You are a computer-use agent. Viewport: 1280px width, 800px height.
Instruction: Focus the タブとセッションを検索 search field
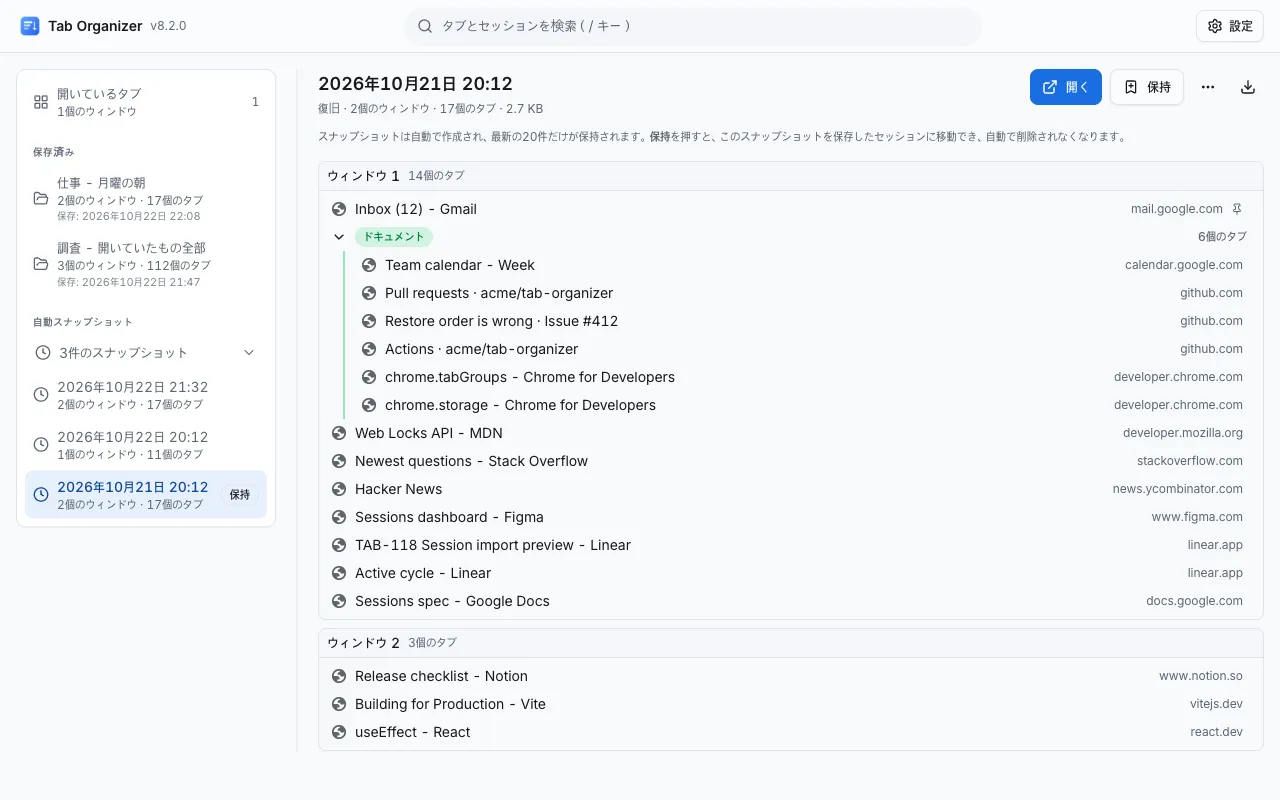[693, 26]
